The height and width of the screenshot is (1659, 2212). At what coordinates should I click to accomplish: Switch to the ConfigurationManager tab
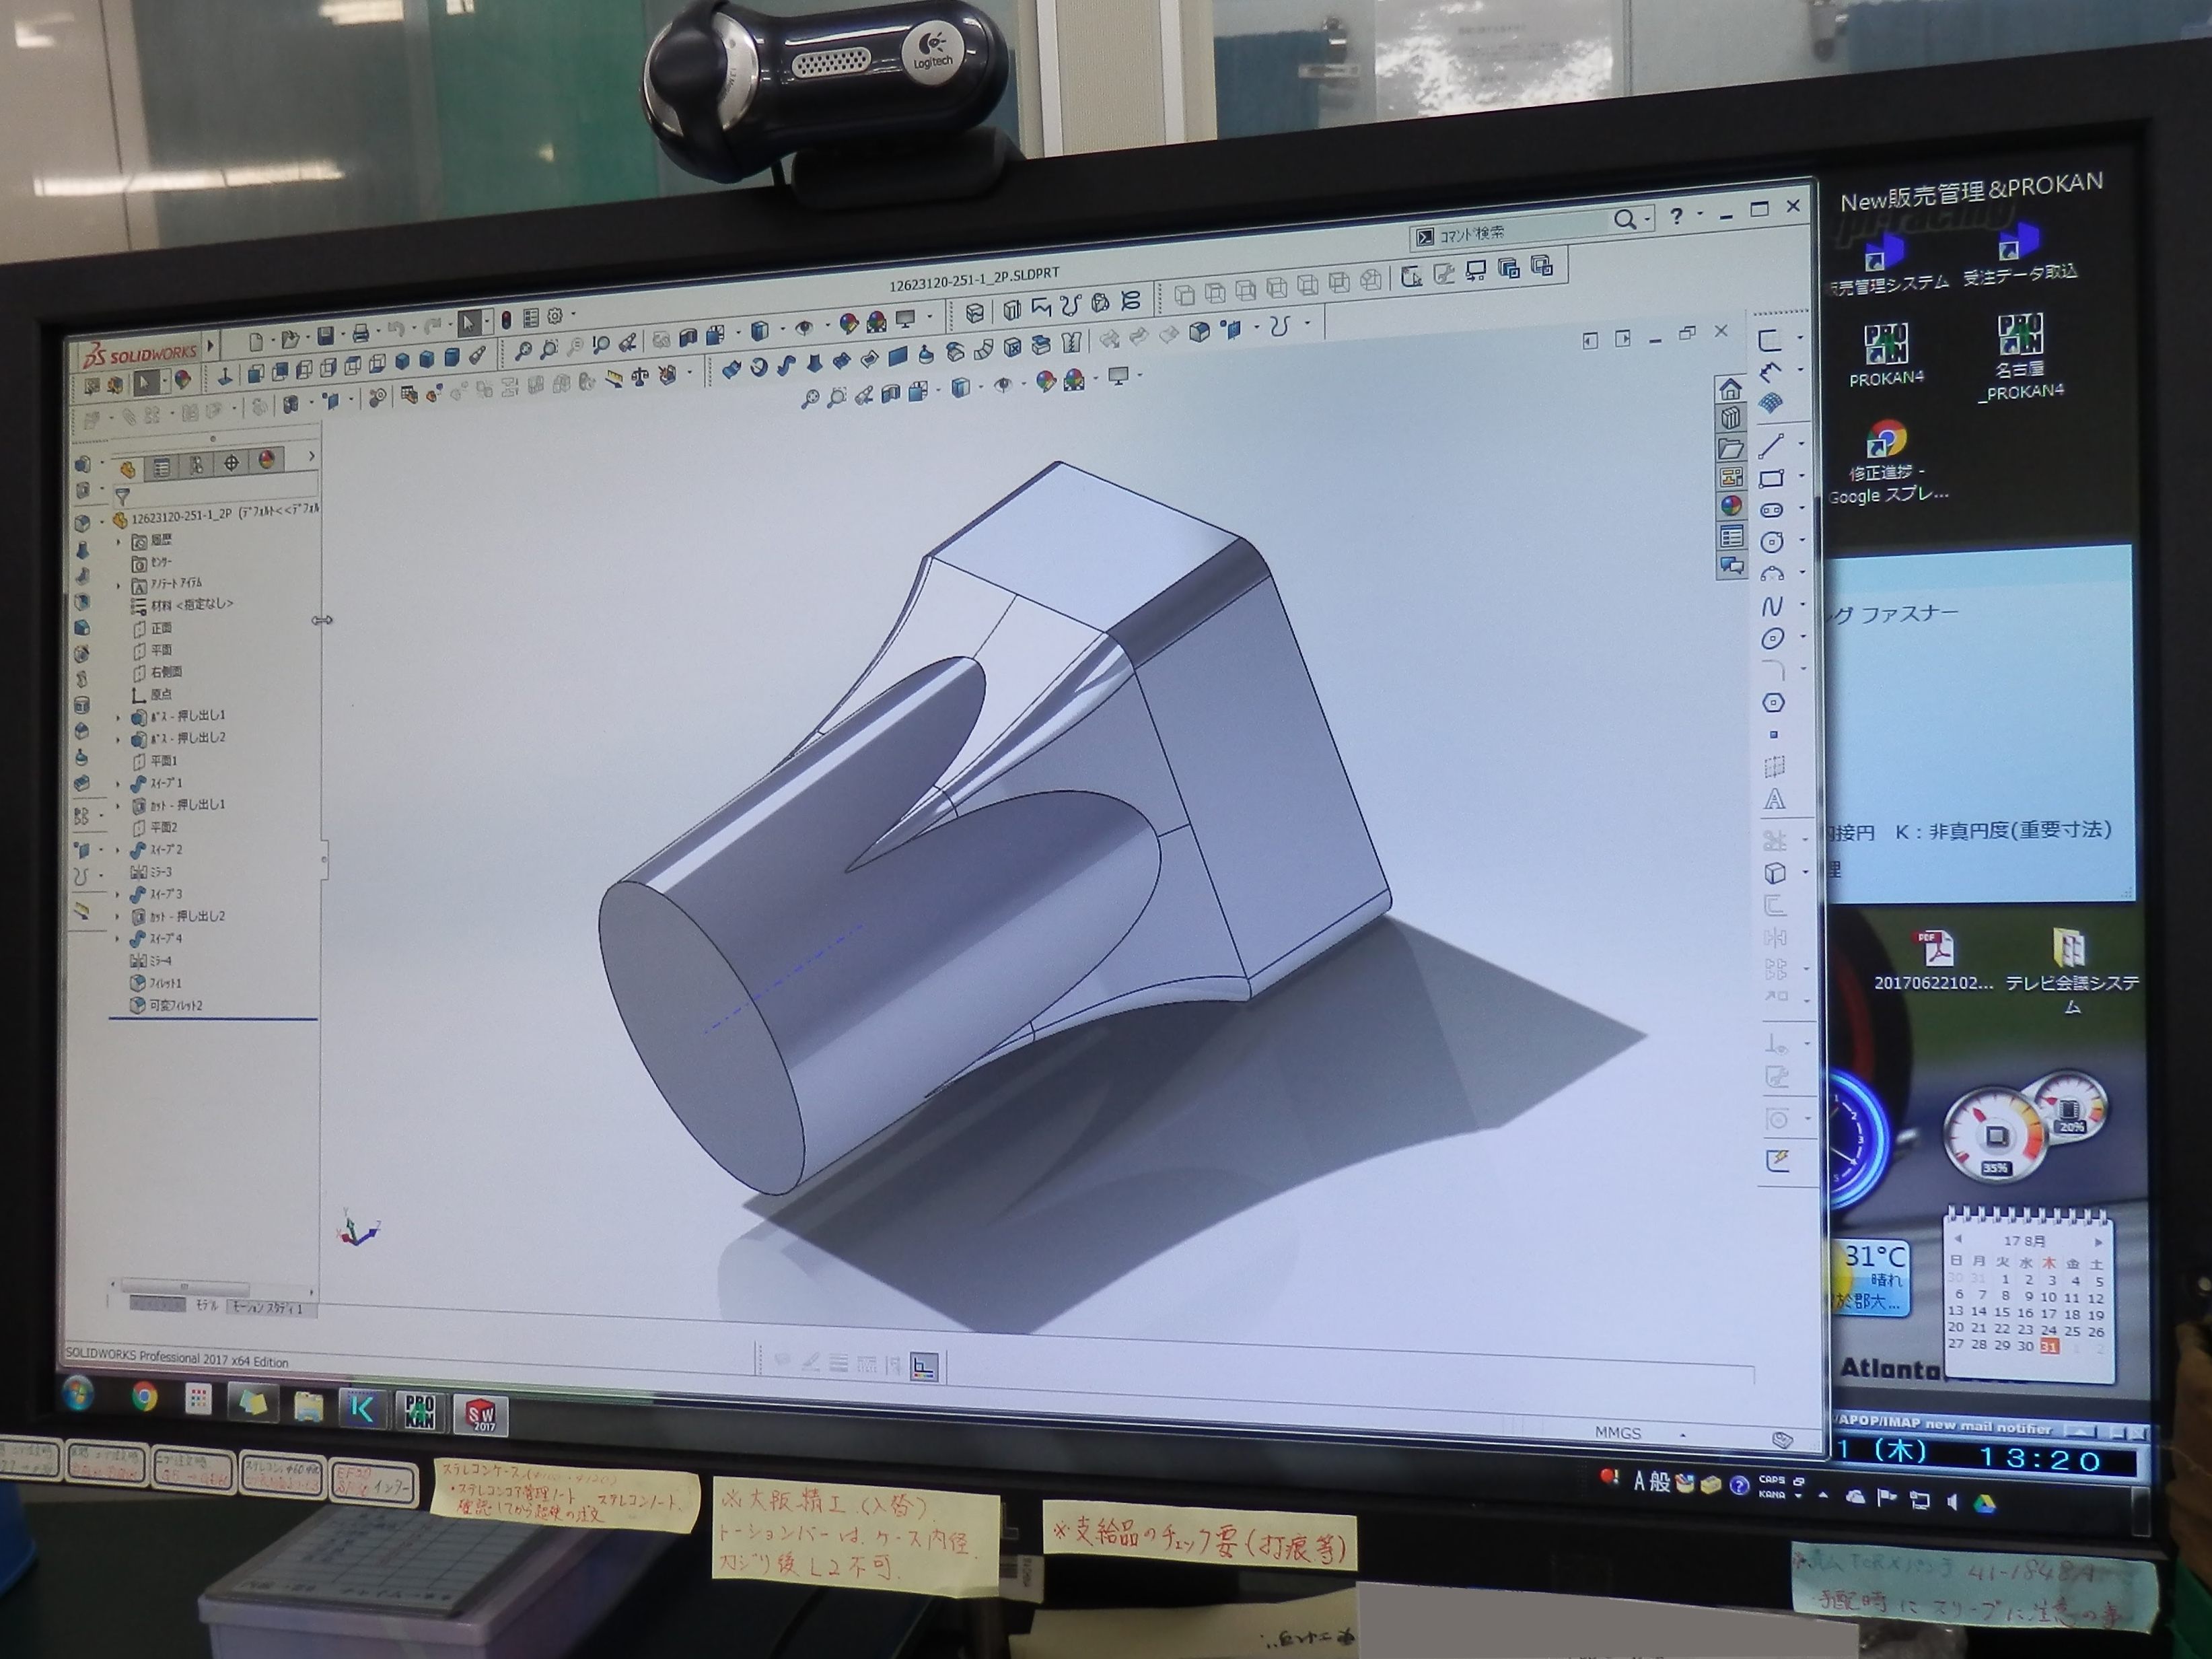196,464
